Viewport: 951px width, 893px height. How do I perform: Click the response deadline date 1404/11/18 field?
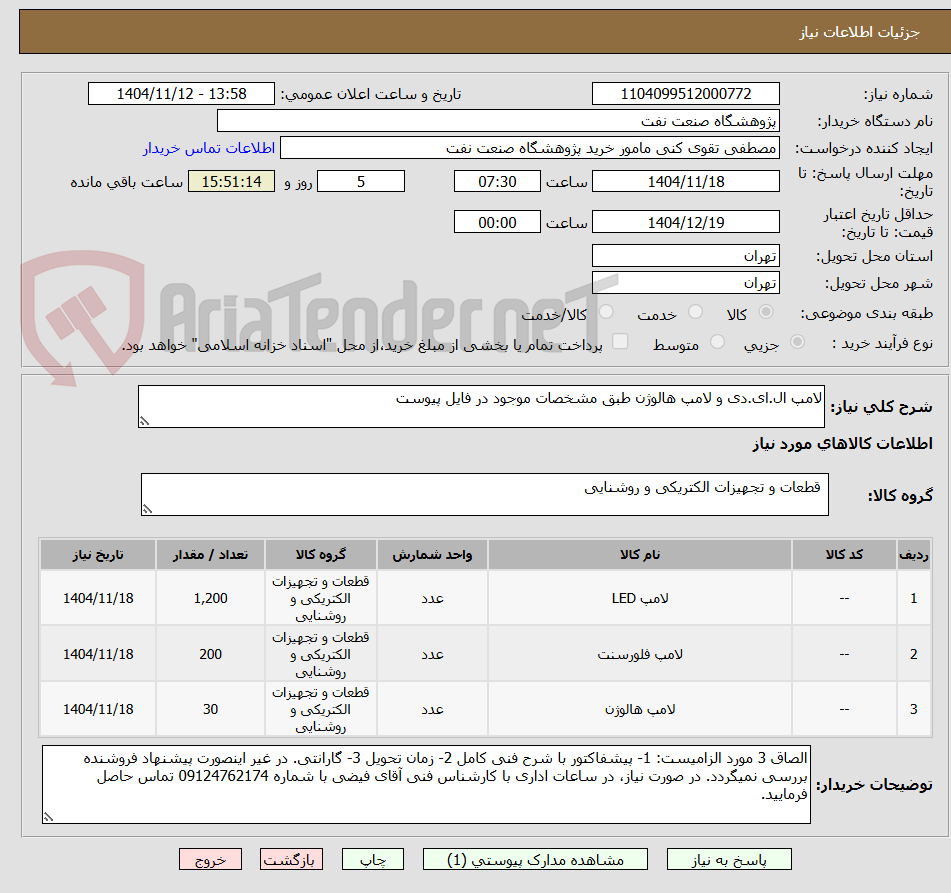[x=686, y=181]
